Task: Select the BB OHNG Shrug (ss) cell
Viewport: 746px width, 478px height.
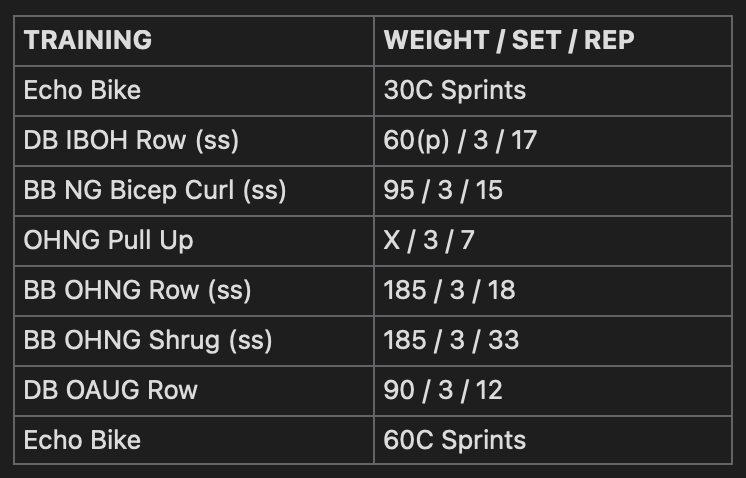Action: [x=194, y=341]
